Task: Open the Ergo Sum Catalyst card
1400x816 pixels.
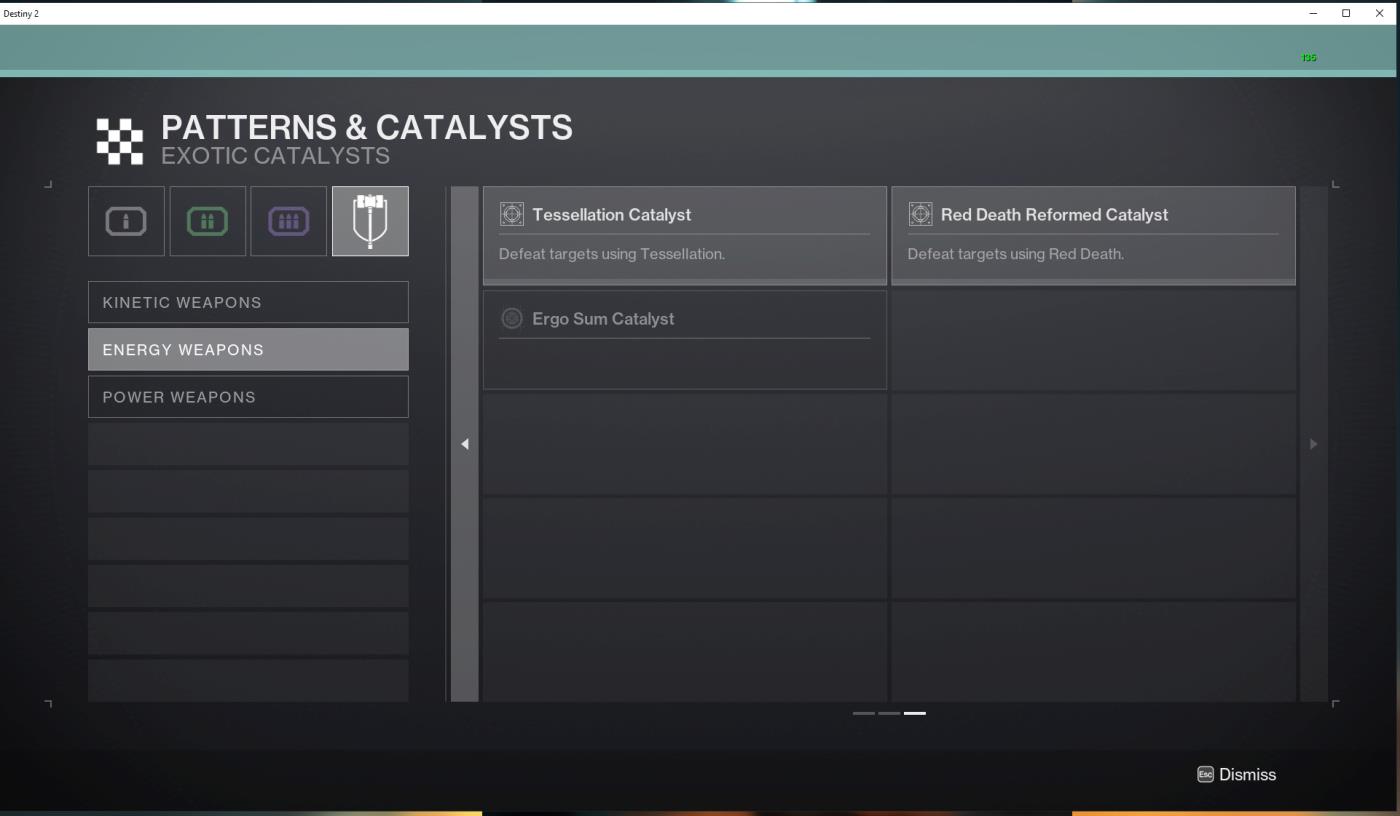Action: point(685,339)
